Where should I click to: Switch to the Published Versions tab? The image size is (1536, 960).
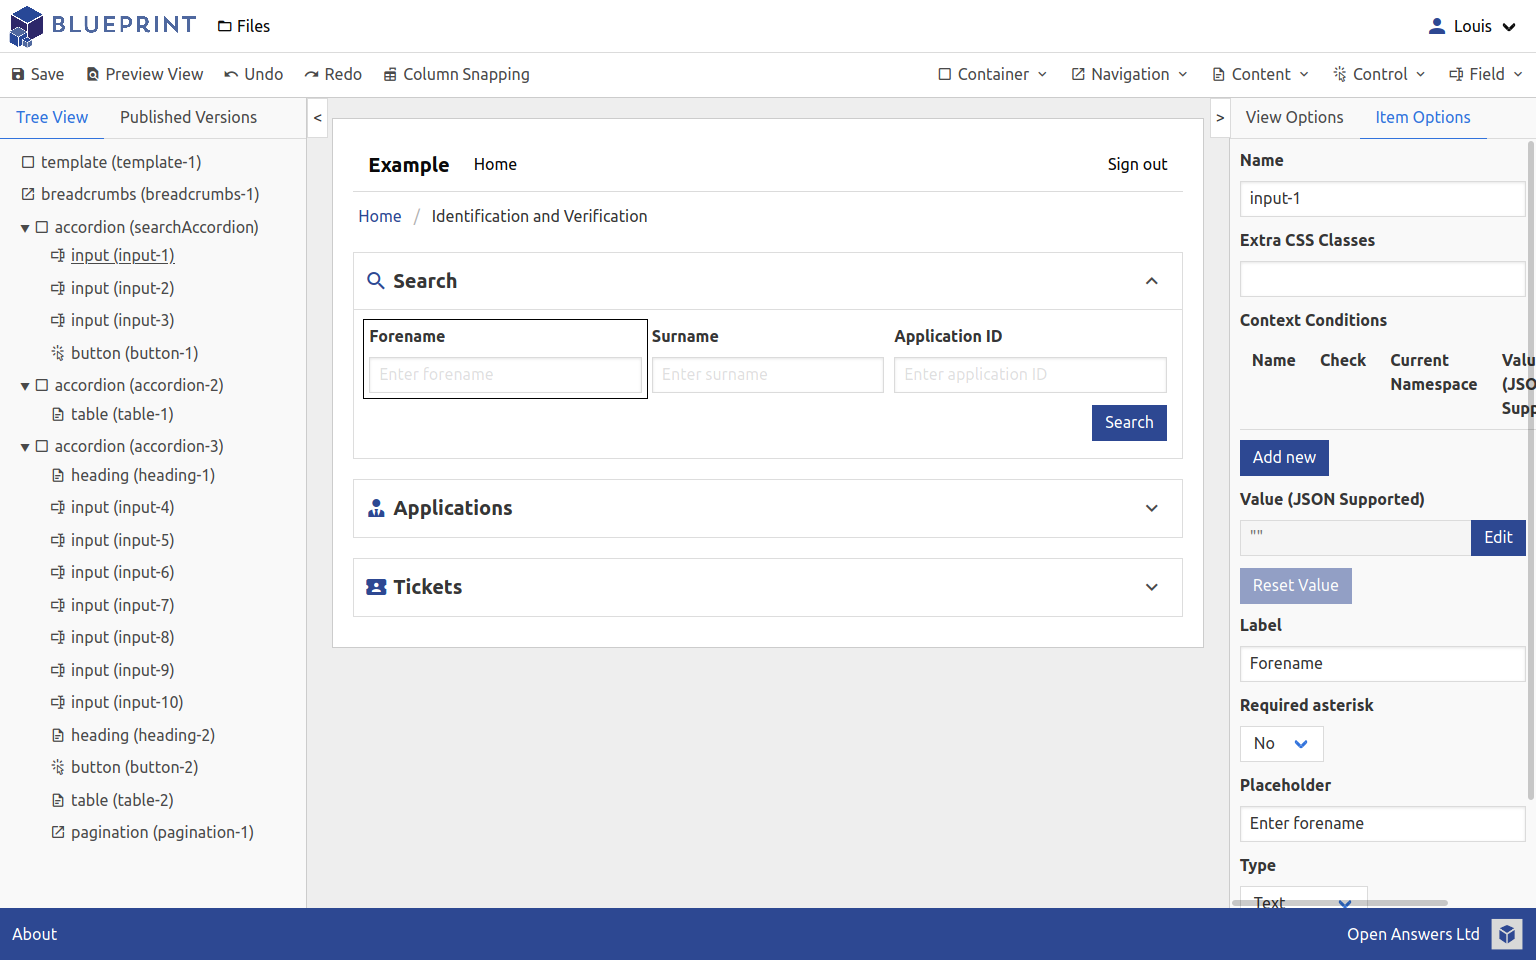[x=188, y=117]
